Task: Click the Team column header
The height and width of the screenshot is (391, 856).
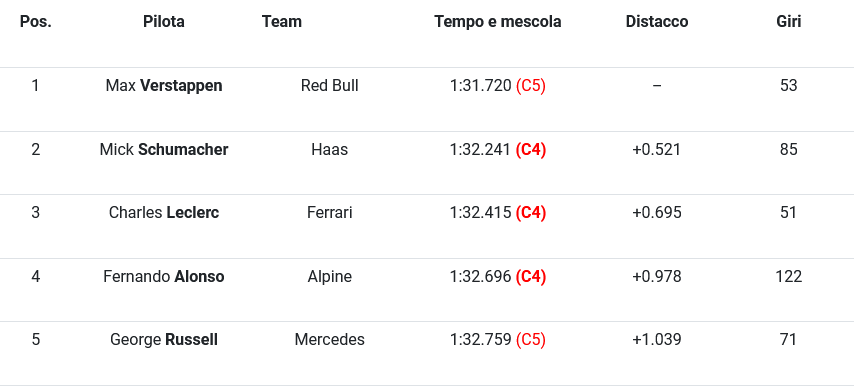Action: (282, 22)
